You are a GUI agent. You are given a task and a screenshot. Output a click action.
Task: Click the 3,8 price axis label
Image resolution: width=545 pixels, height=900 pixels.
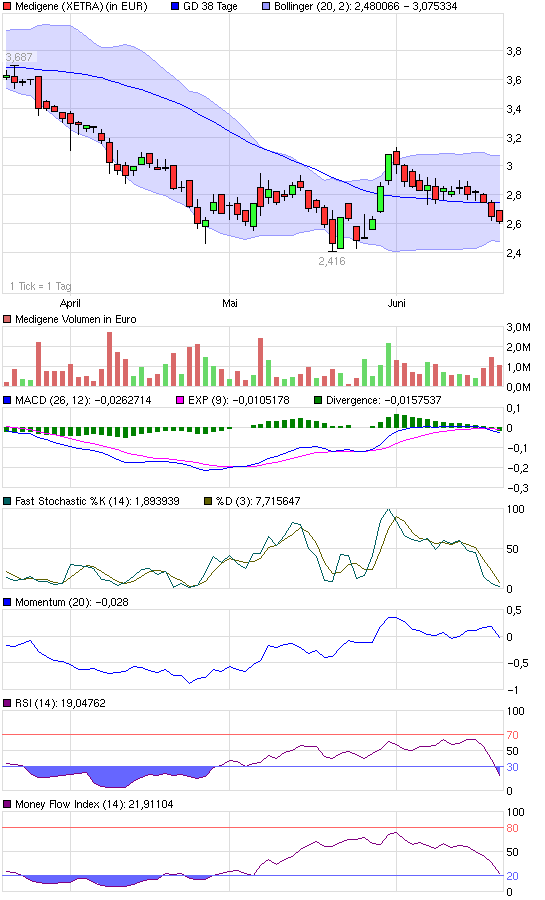click(514, 51)
